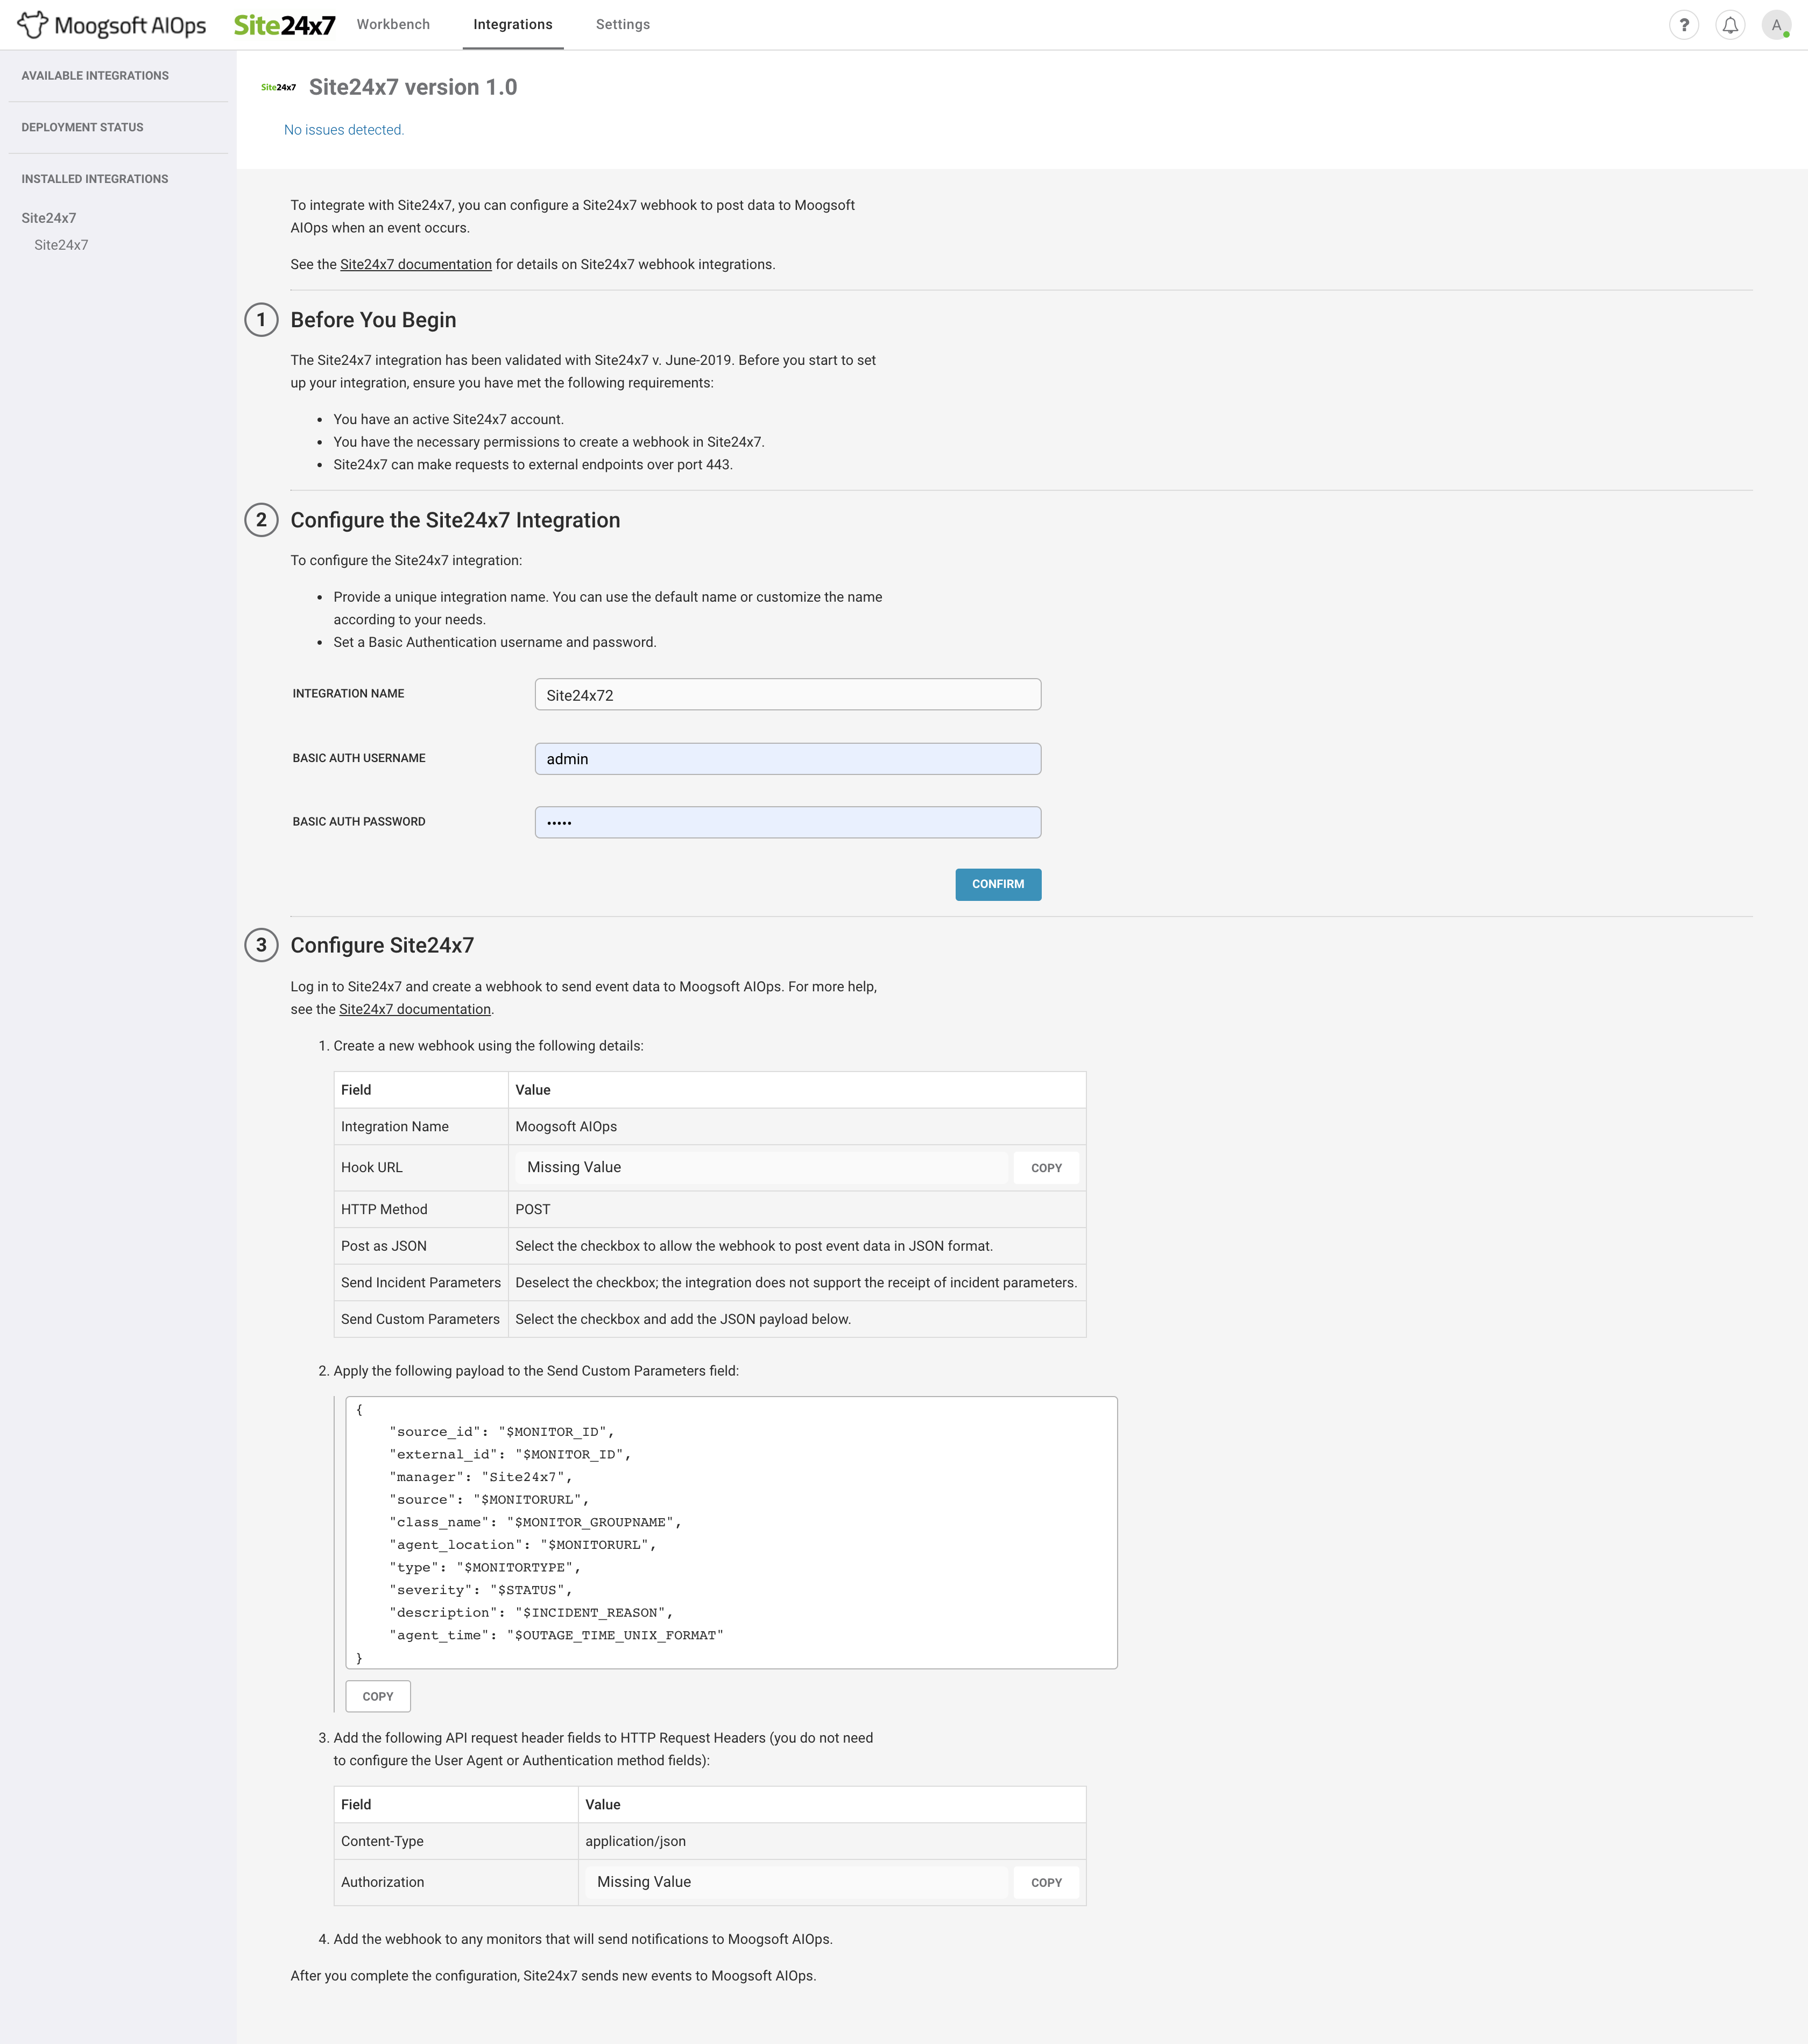This screenshot has width=1808, height=2044.
Task: Copy the custom JSON payload
Action: [377, 1695]
